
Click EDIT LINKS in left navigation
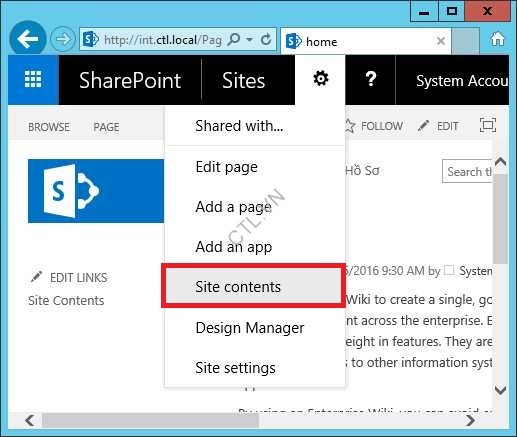tap(69, 277)
